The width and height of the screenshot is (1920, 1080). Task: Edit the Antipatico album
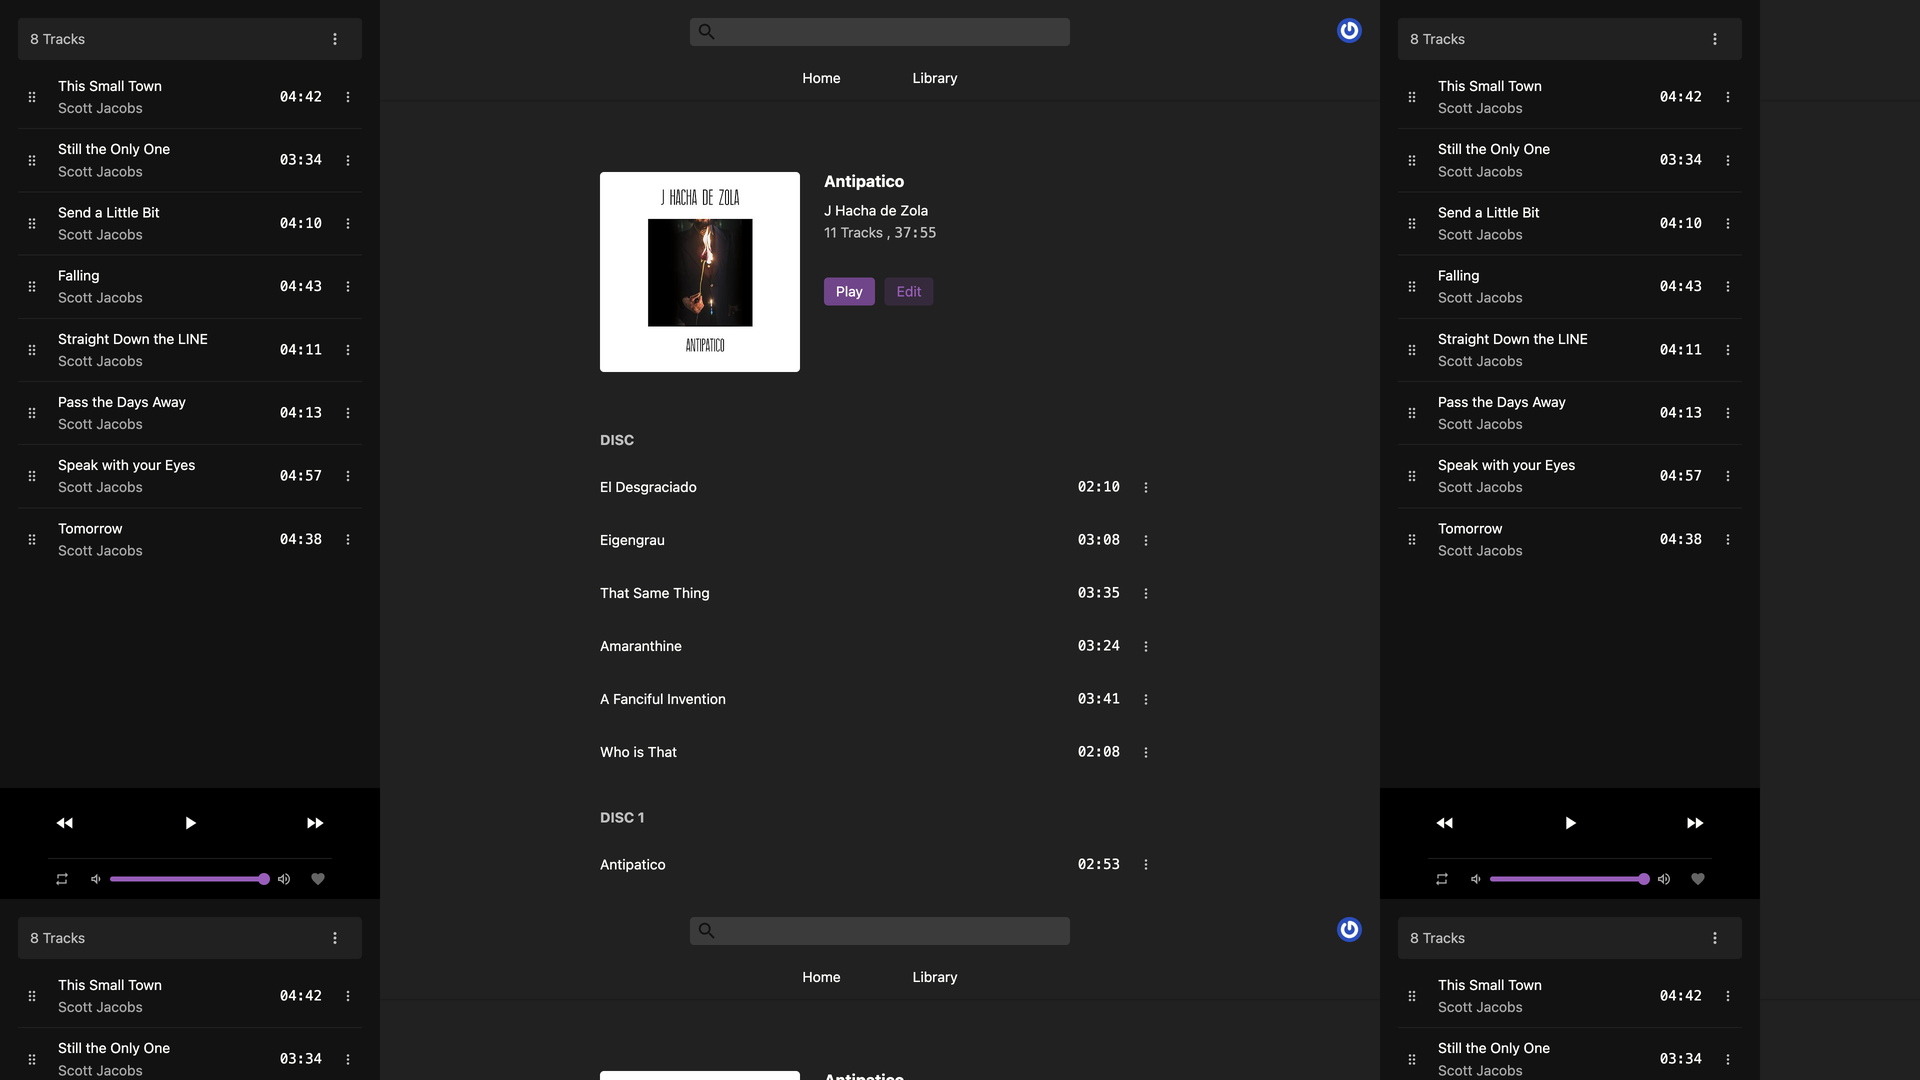tap(909, 292)
